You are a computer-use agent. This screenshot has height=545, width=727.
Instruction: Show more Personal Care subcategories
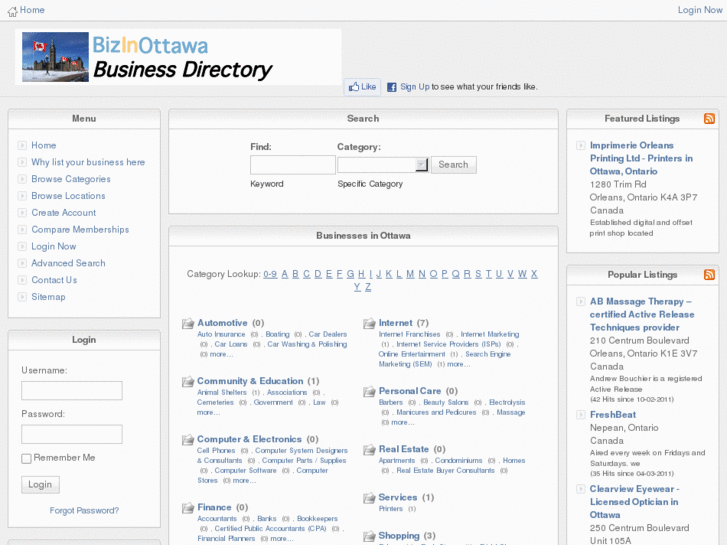click(402, 423)
